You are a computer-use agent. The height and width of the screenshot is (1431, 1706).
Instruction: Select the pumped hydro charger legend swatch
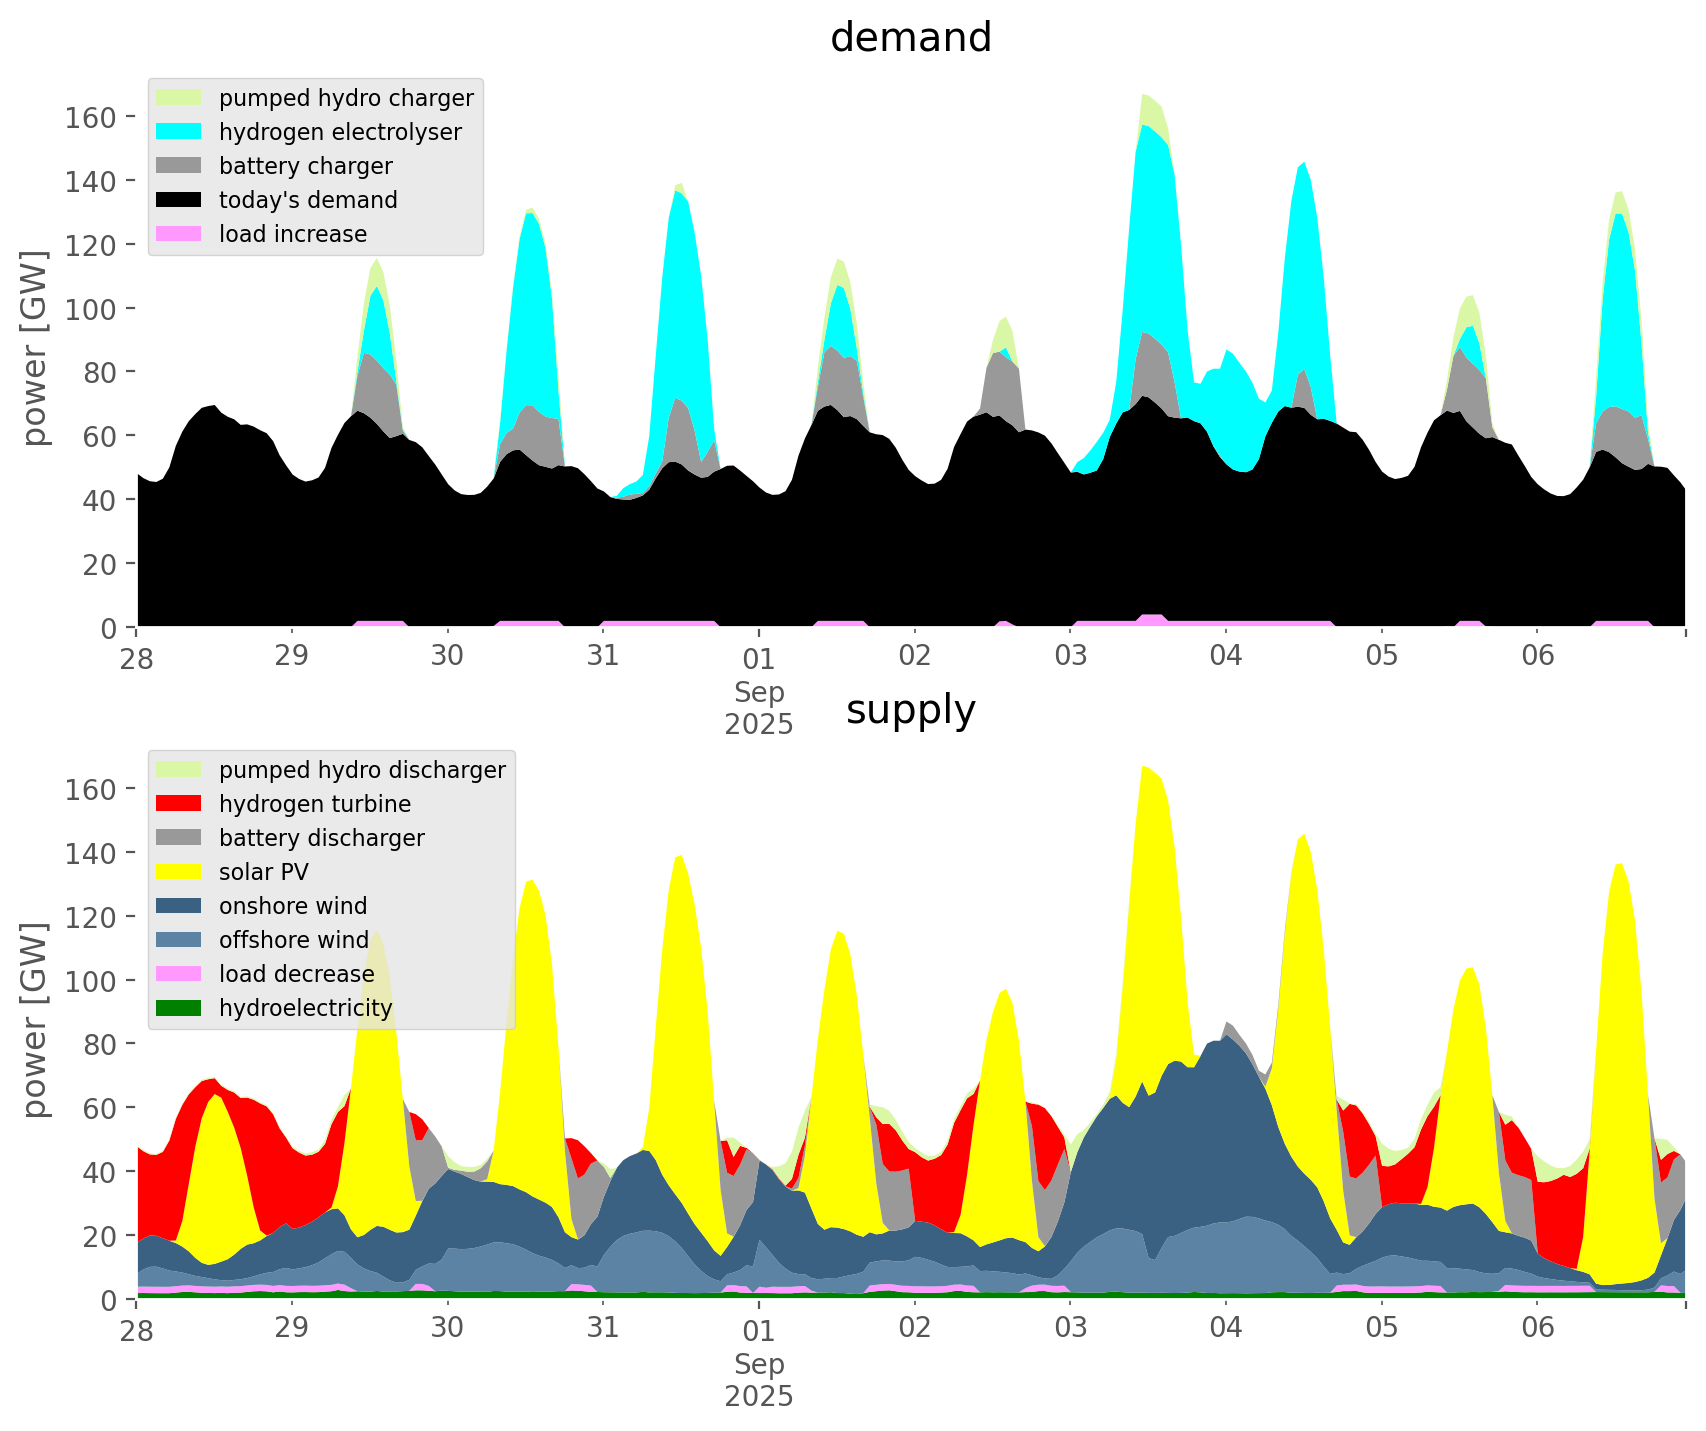(x=180, y=98)
